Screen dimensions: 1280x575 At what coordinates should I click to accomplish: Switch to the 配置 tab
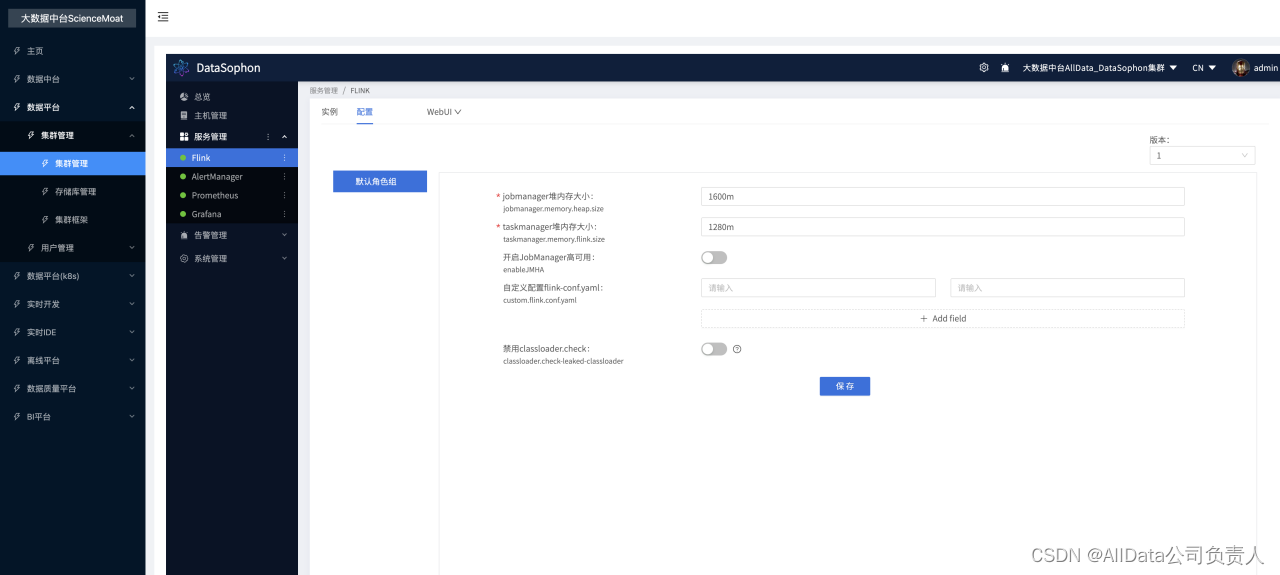coord(365,112)
